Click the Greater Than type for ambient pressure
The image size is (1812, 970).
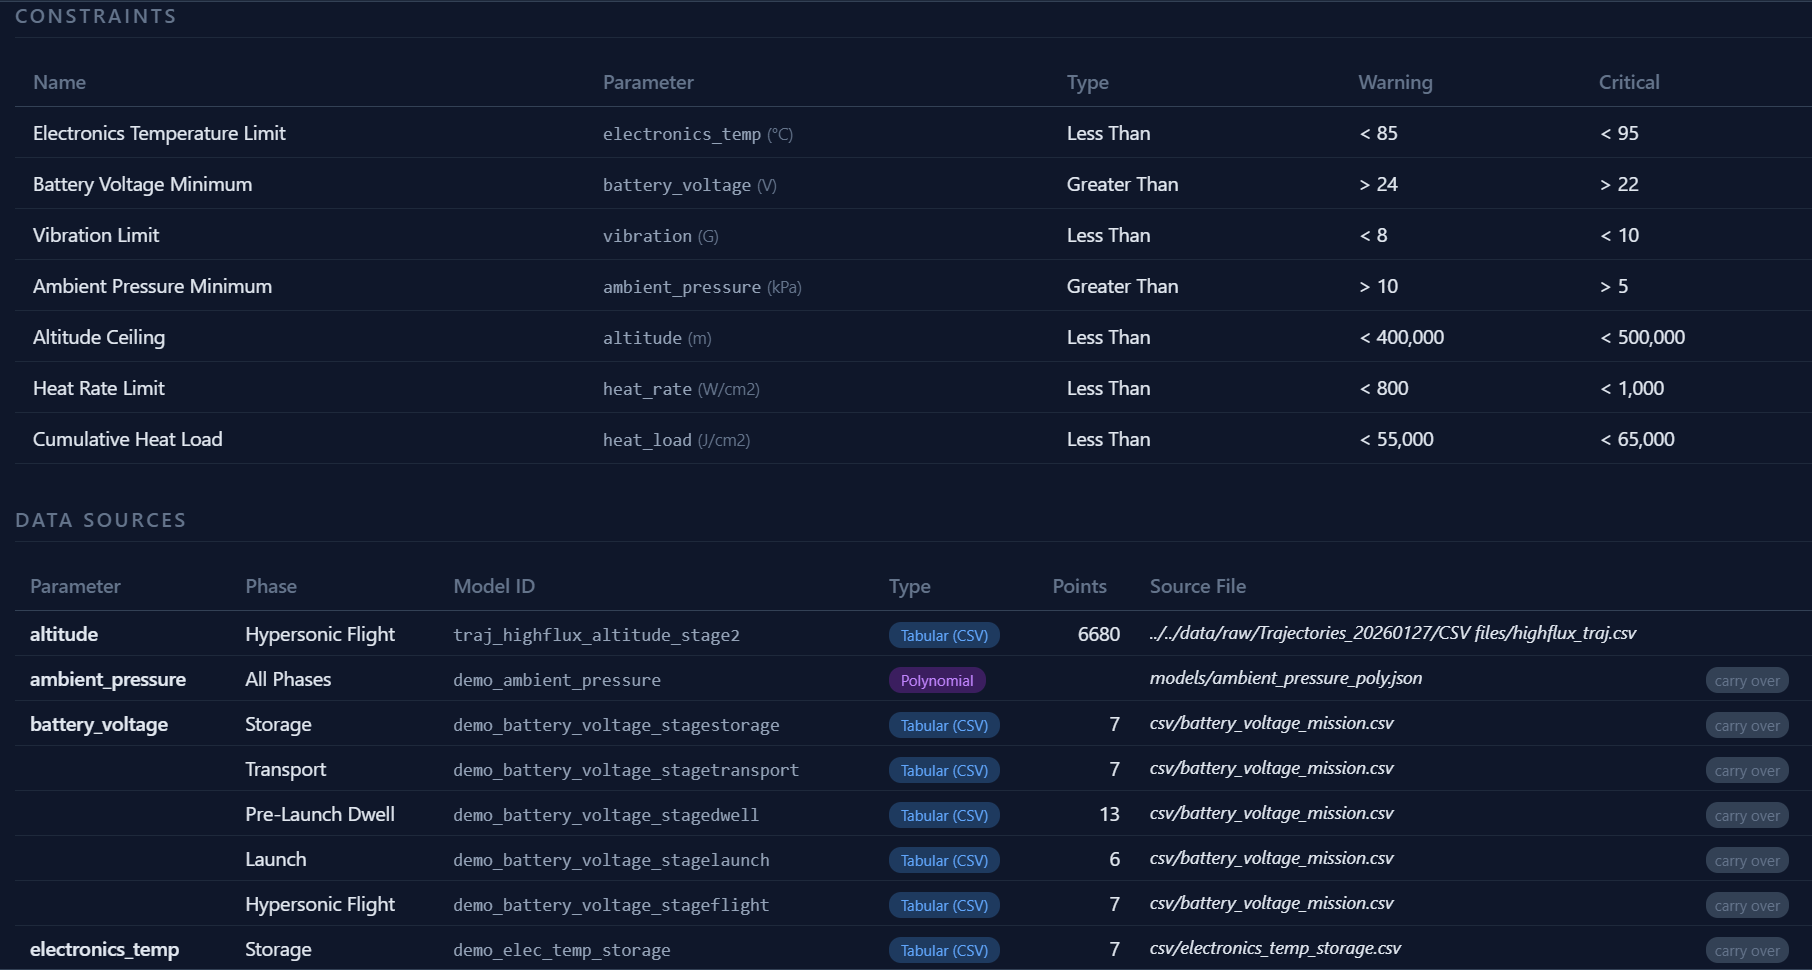[x=1123, y=286]
